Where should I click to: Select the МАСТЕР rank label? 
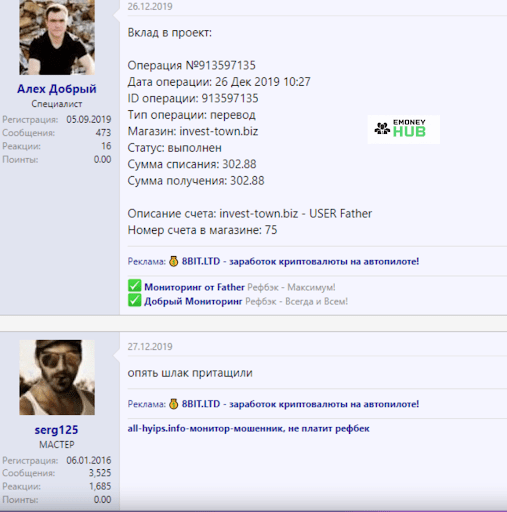click(x=57, y=445)
